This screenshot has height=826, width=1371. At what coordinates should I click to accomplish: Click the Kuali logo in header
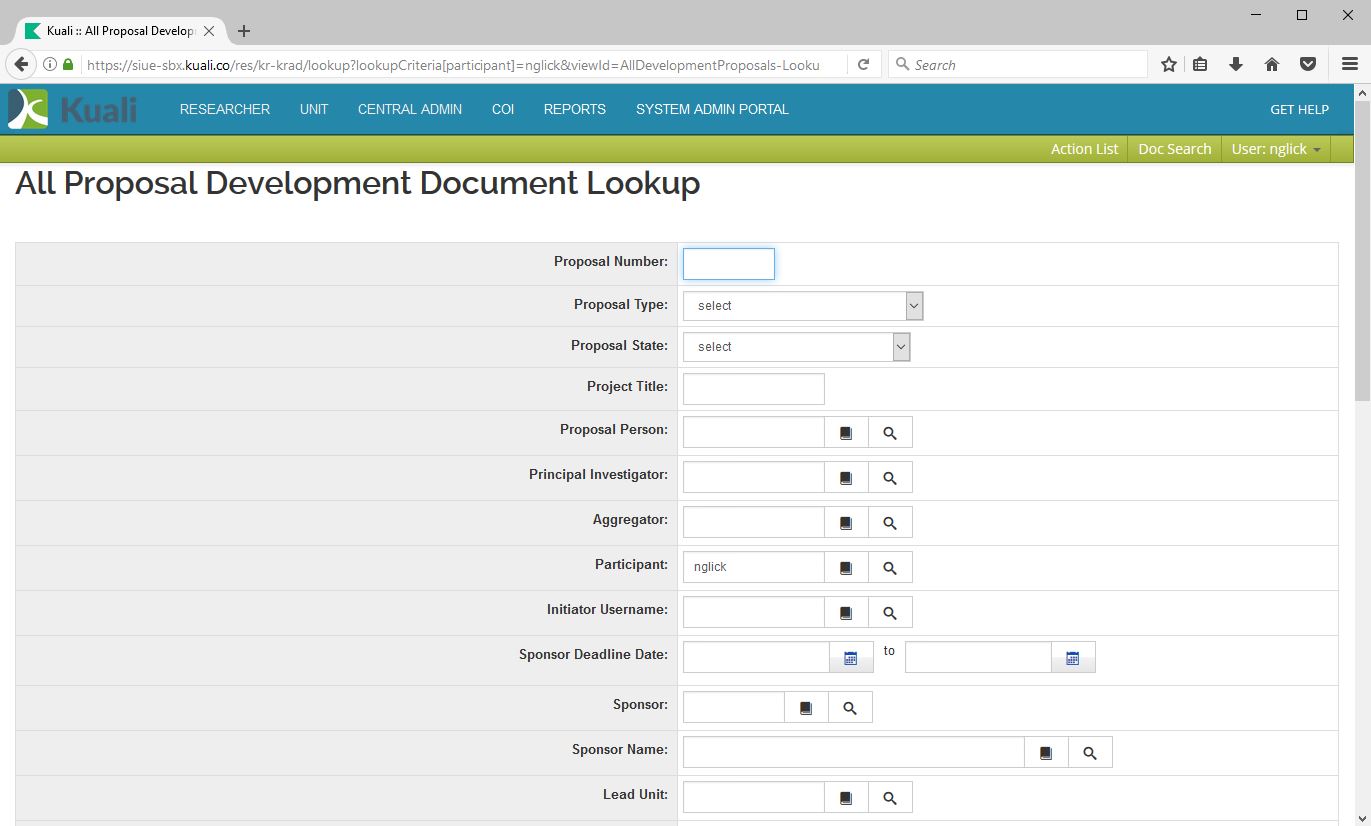coord(72,109)
